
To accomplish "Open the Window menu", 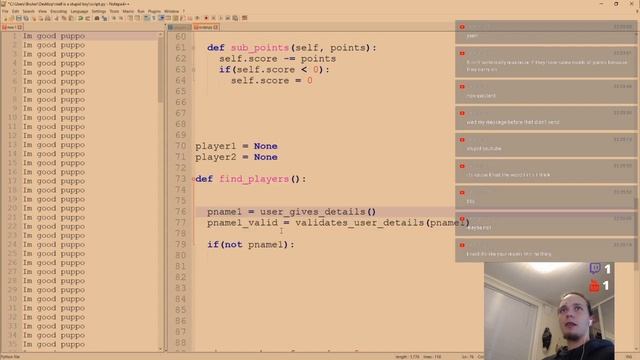I will [171, 11].
